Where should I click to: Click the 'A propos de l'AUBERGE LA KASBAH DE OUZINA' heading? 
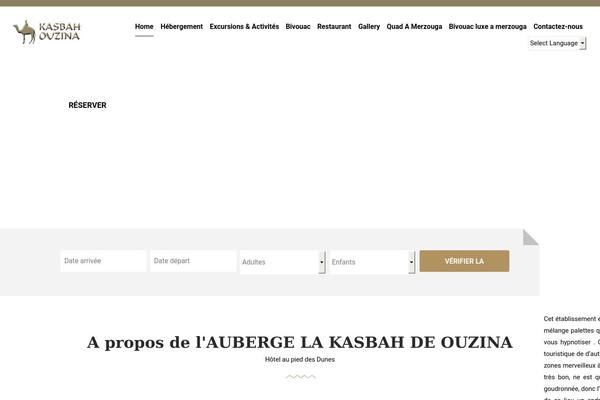coord(300,342)
